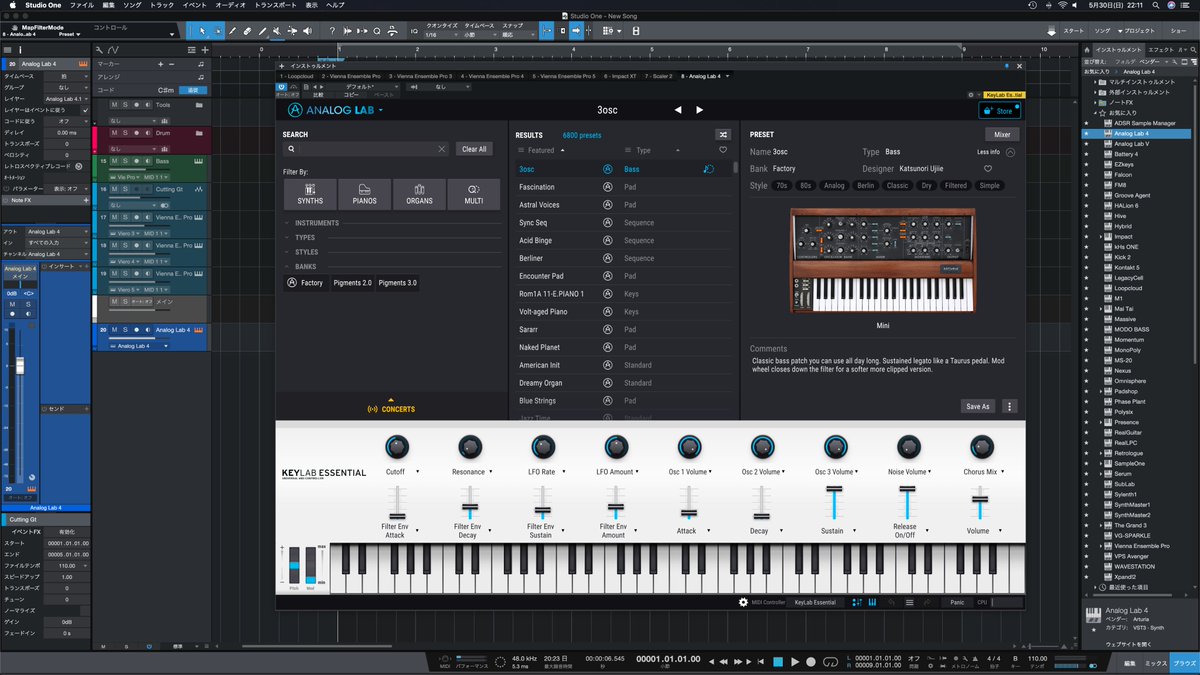This screenshot has height=675, width=1200.
Task: Select the Mute tool in the toolbar
Action: [277, 30]
